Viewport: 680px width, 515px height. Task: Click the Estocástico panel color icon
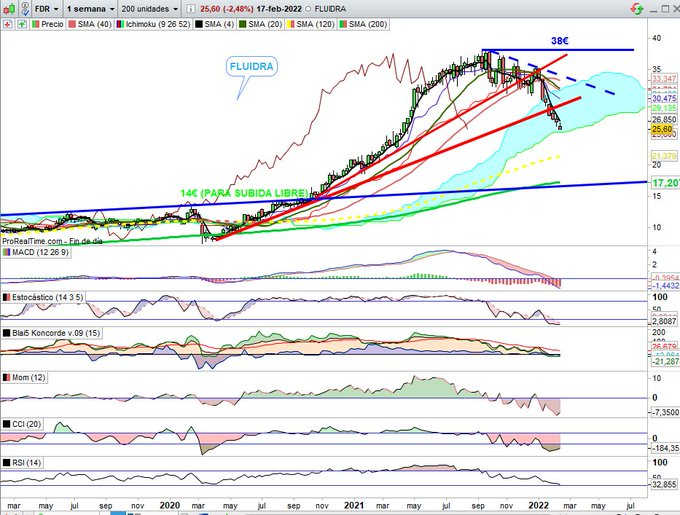point(7,297)
